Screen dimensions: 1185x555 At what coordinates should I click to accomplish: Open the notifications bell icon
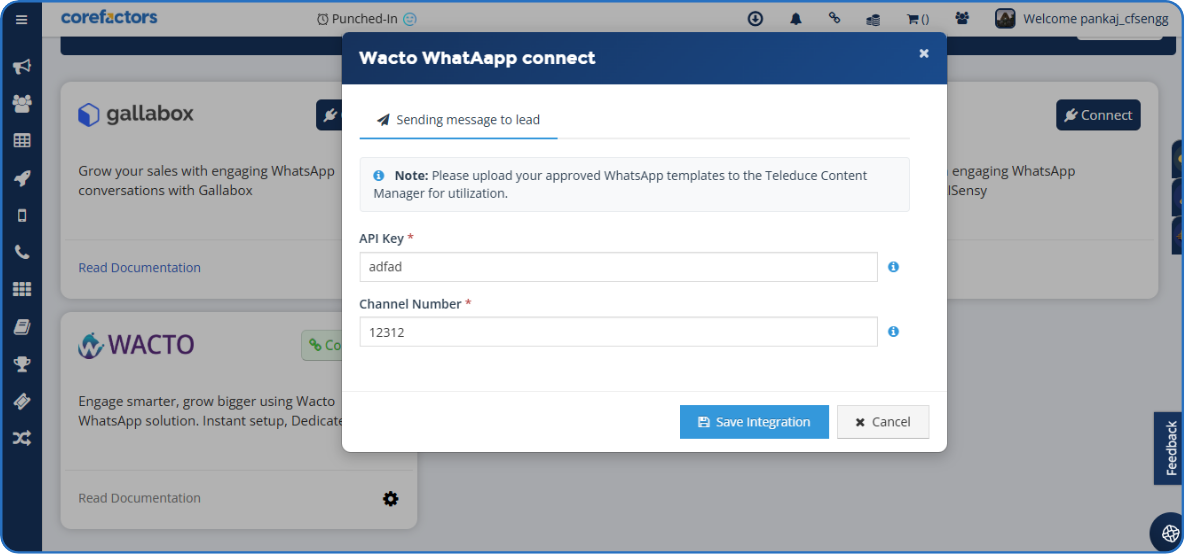point(796,19)
